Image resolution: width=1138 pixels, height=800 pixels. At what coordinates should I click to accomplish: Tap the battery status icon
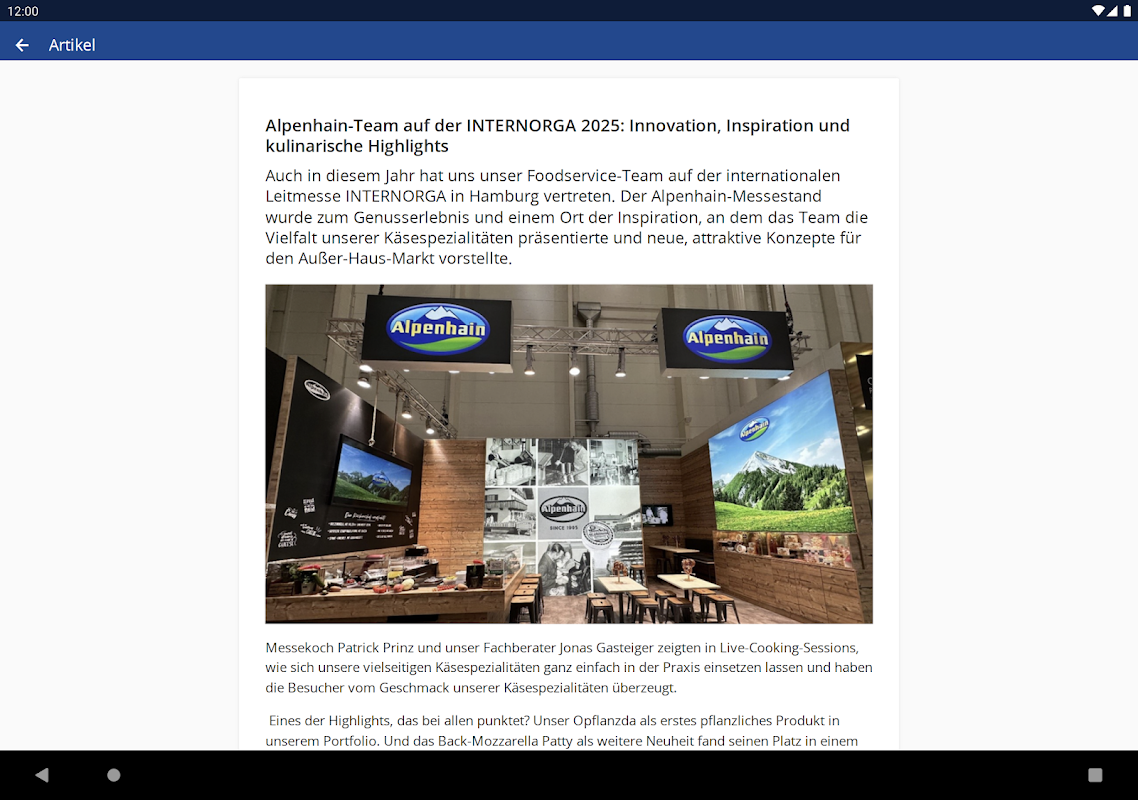1126,11
